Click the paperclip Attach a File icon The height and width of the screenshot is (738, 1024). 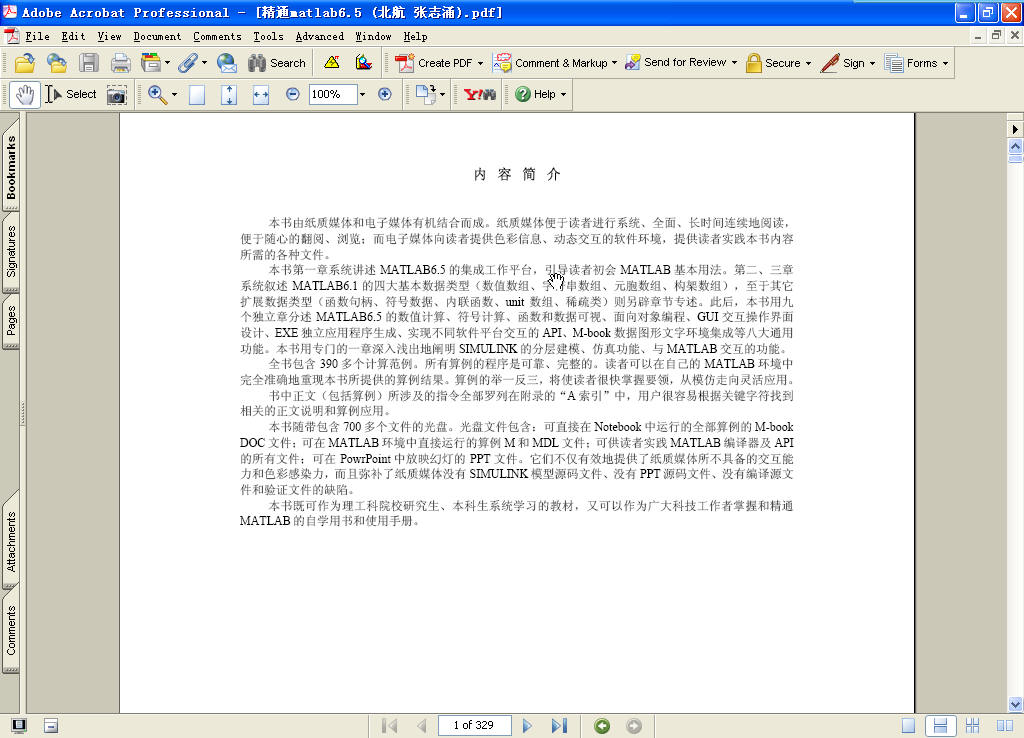click(x=187, y=63)
